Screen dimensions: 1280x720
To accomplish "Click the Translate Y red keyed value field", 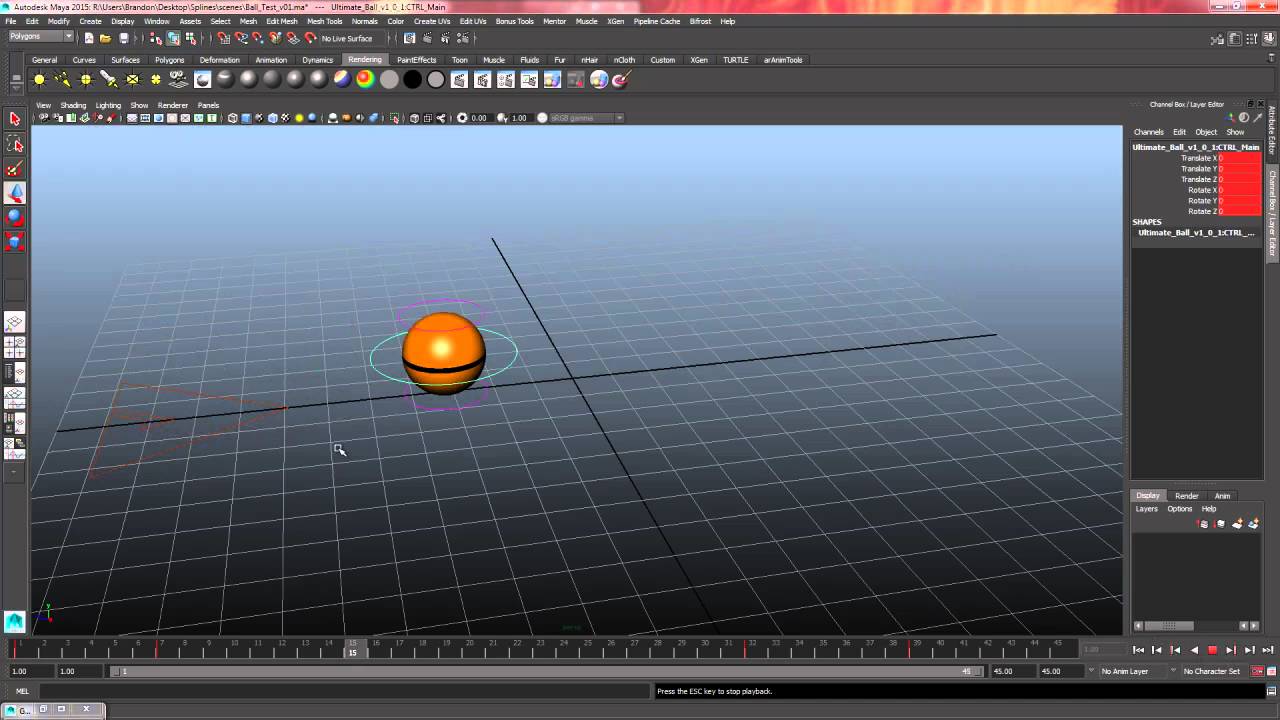I will pyautogui.click(x=1240, y=169).
